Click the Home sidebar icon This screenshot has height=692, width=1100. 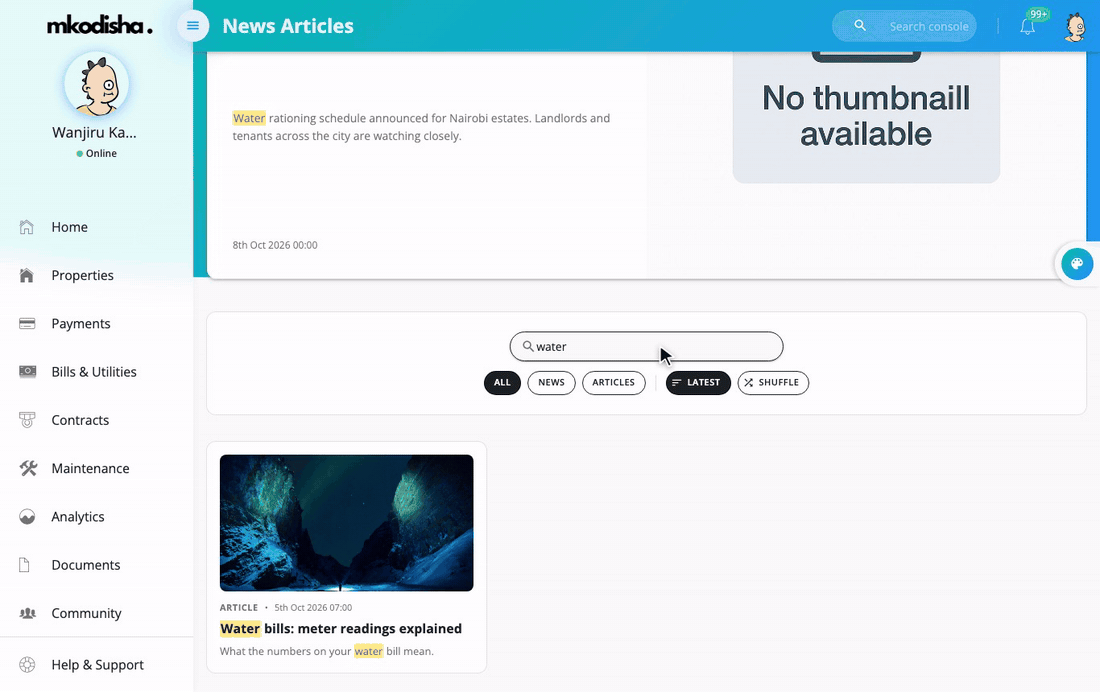[27, 227]
